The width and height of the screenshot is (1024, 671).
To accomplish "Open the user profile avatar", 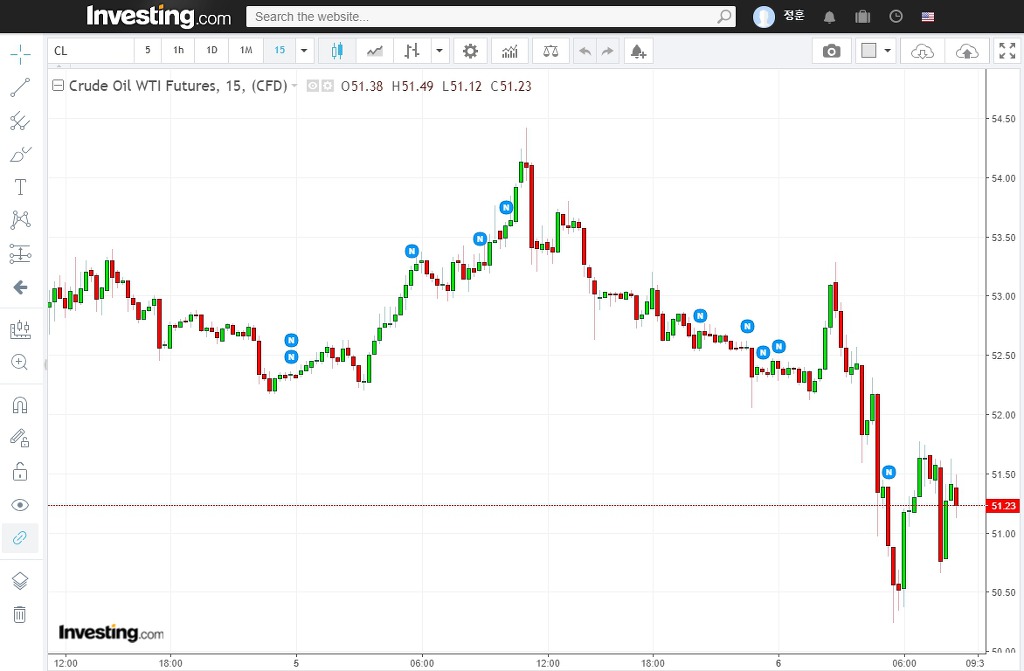I will coord(763,16).
